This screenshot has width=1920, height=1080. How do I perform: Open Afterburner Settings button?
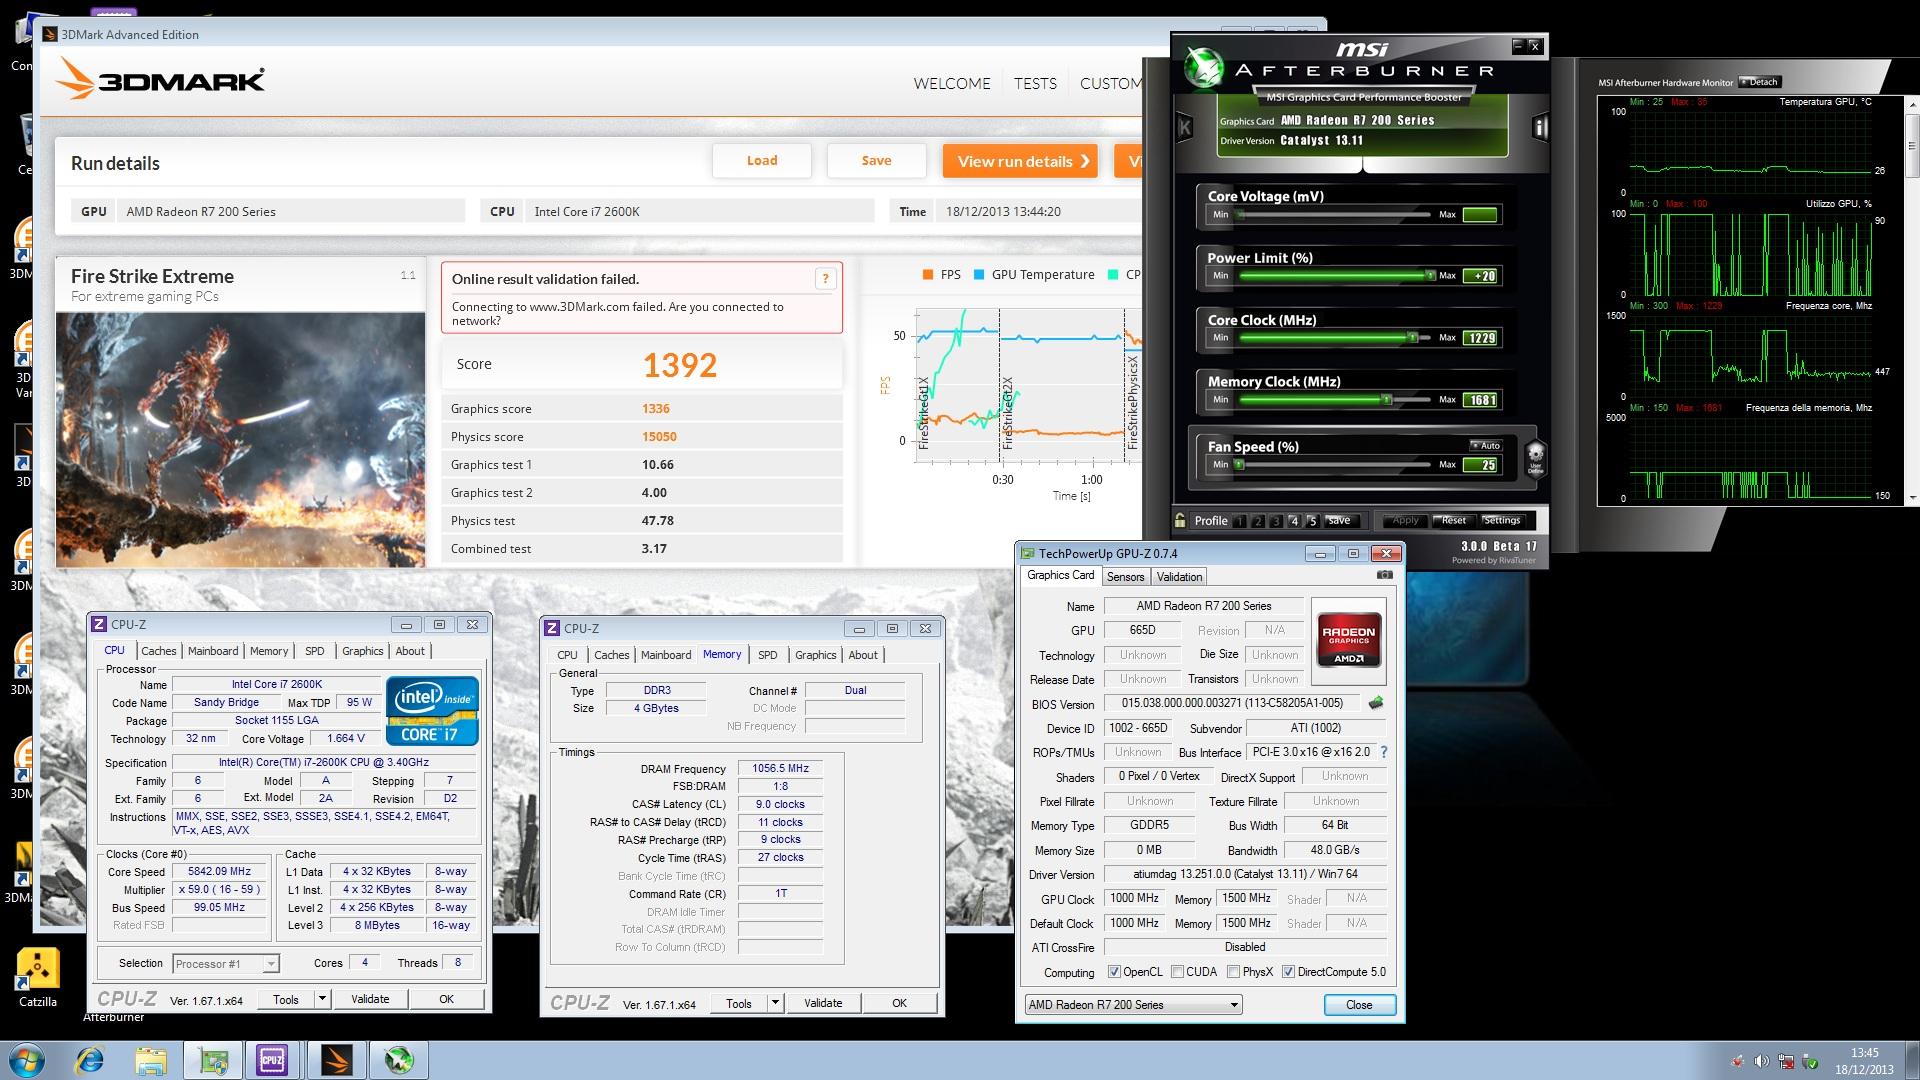[1501, 520]
